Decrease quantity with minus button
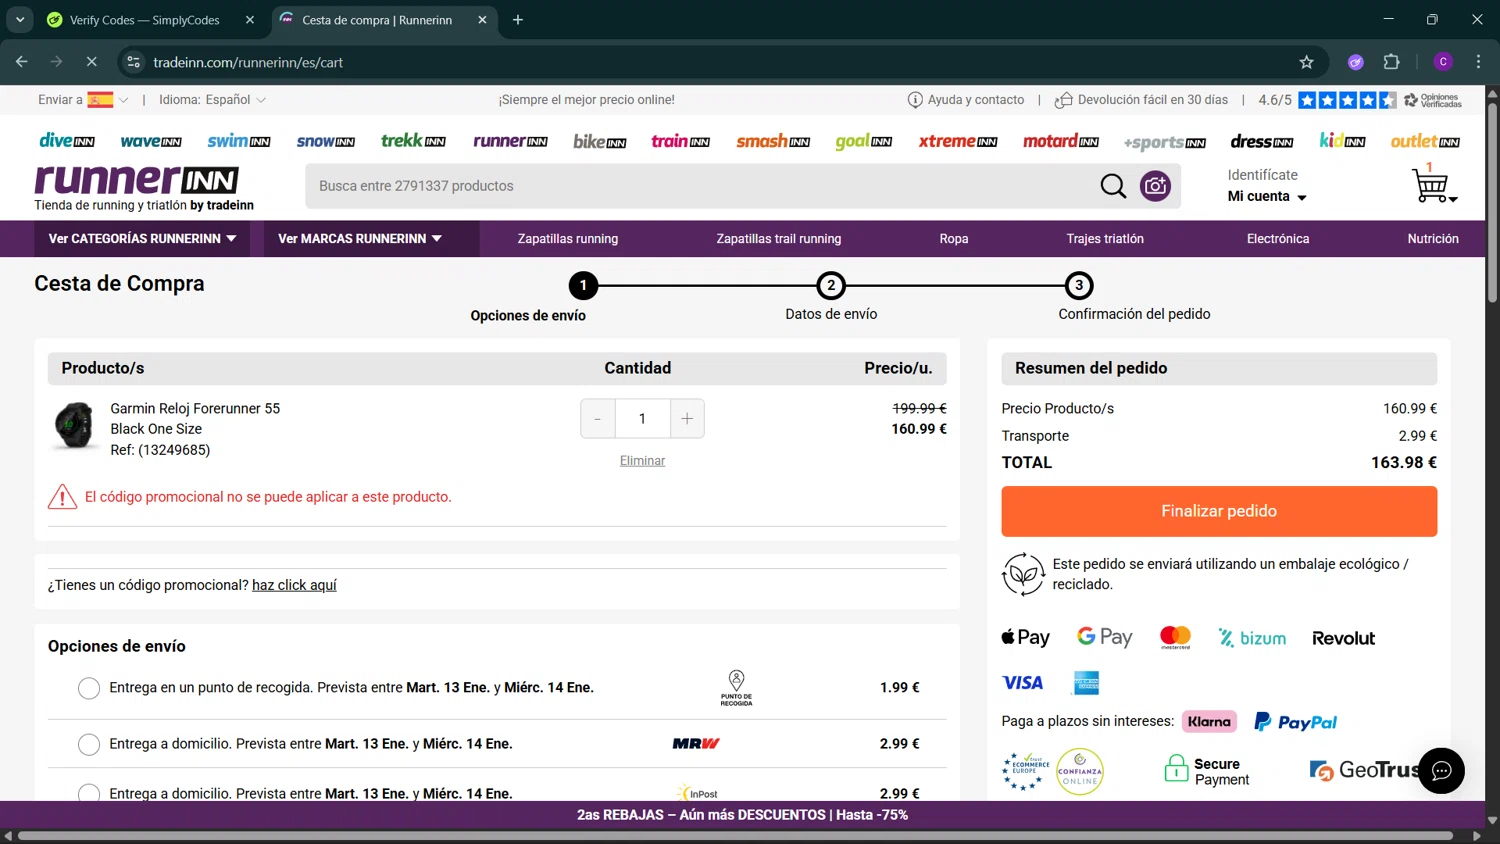 coord(598,419)
